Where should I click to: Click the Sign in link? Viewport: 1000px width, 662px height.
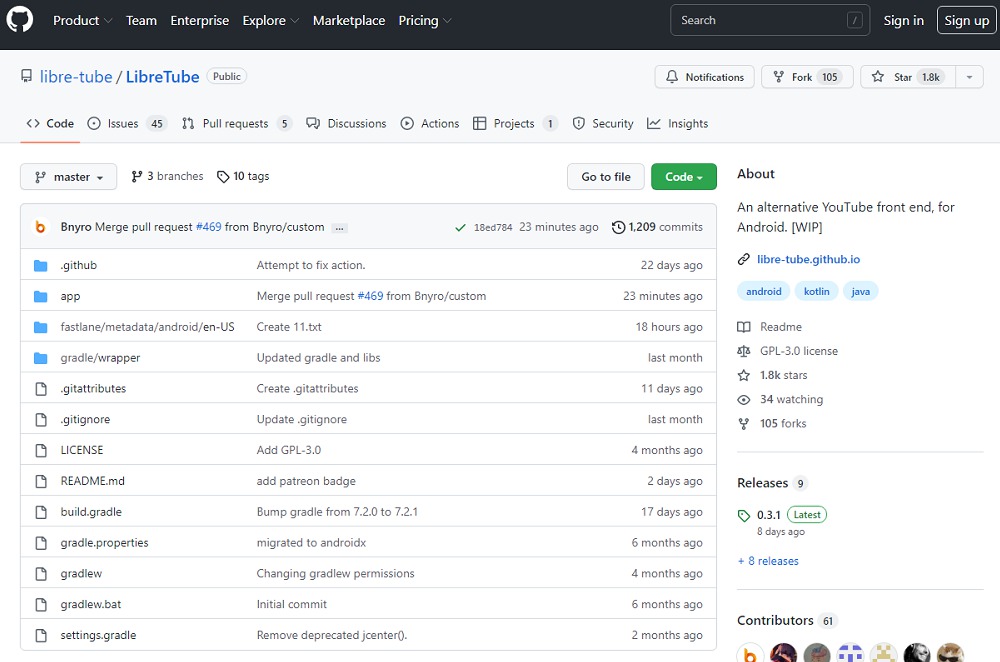pyautogui.click(x=903, y=20)
